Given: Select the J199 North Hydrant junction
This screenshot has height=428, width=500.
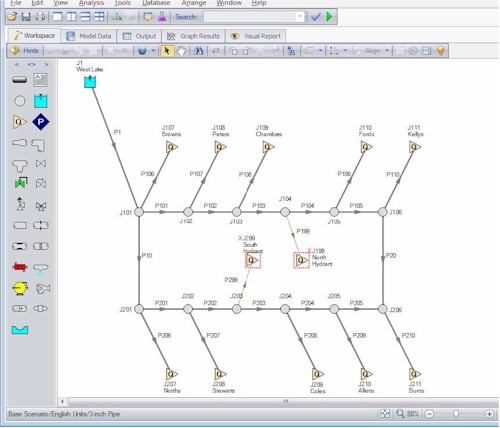Looking at the screenshot, I should coord(302,260).
